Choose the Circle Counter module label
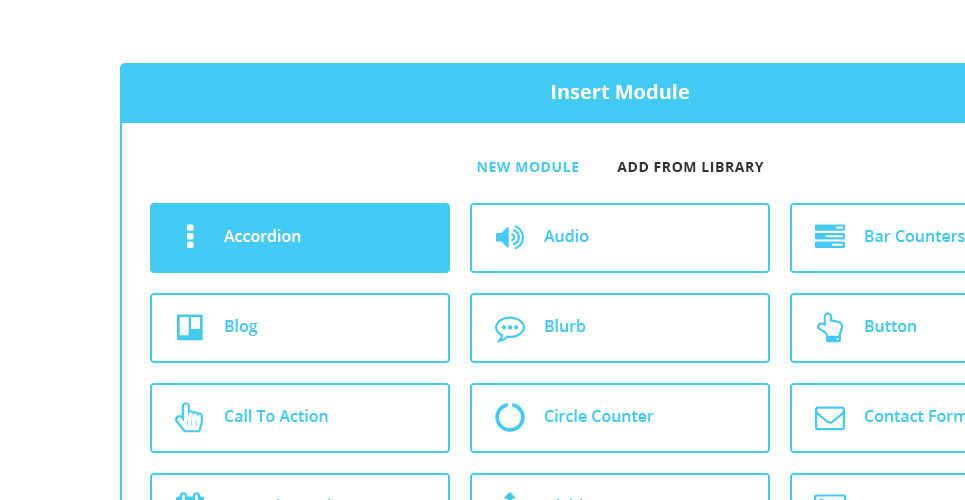 599,417
